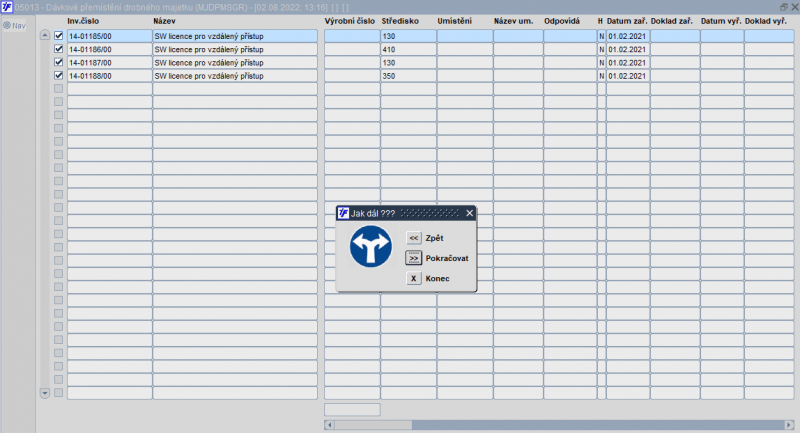The width and height of the screenshot is (800, 433).
Task: Click the app icon in main title bar
Action: [7, 7]
